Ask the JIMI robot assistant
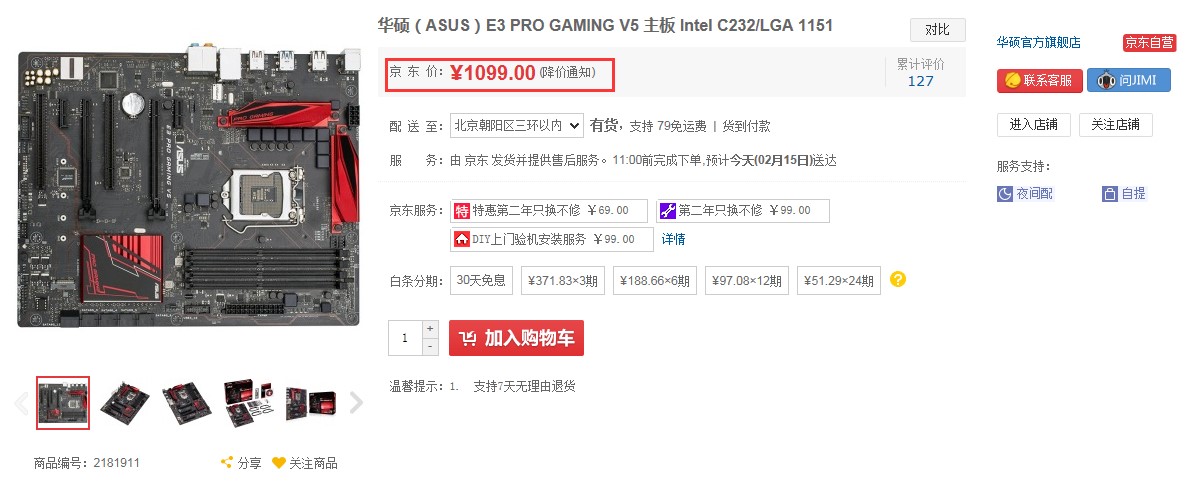The image size is (1187, 484). click(x=1129, y=80)
